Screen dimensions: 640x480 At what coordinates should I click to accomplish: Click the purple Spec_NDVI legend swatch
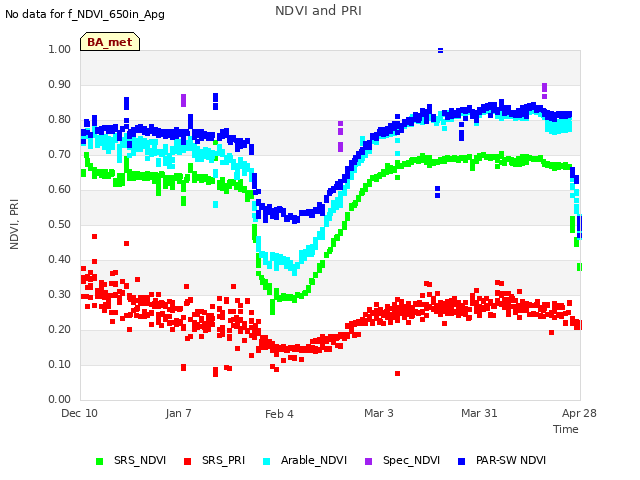click(x=369, y=461)
